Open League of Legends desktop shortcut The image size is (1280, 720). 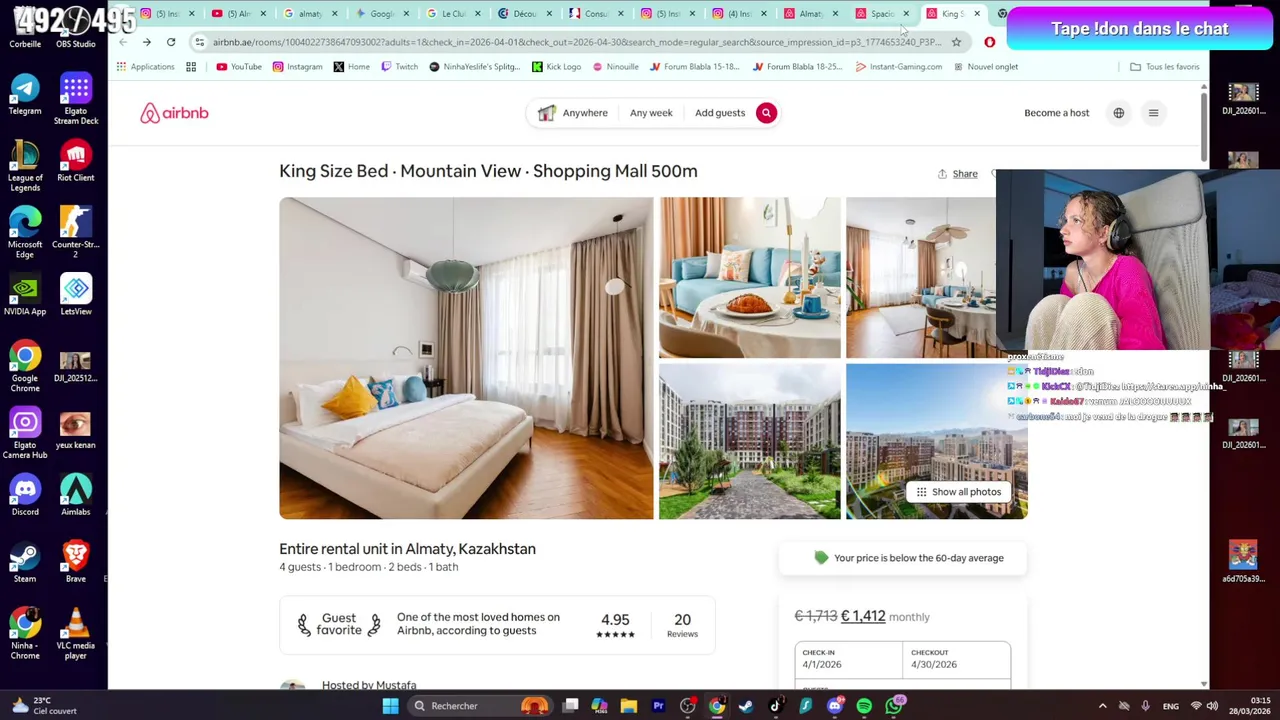pyautogui.click(x=25, y=166)
